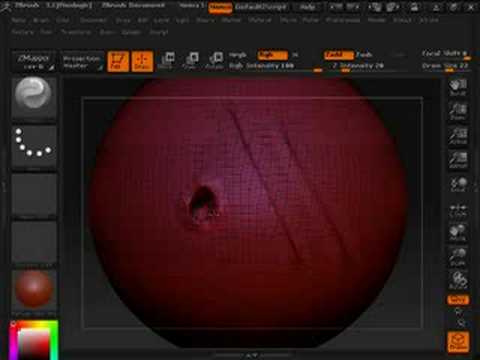Open the empty texture picker slot
This screenshot has width=480, height=360.
(x=34, y=243)
